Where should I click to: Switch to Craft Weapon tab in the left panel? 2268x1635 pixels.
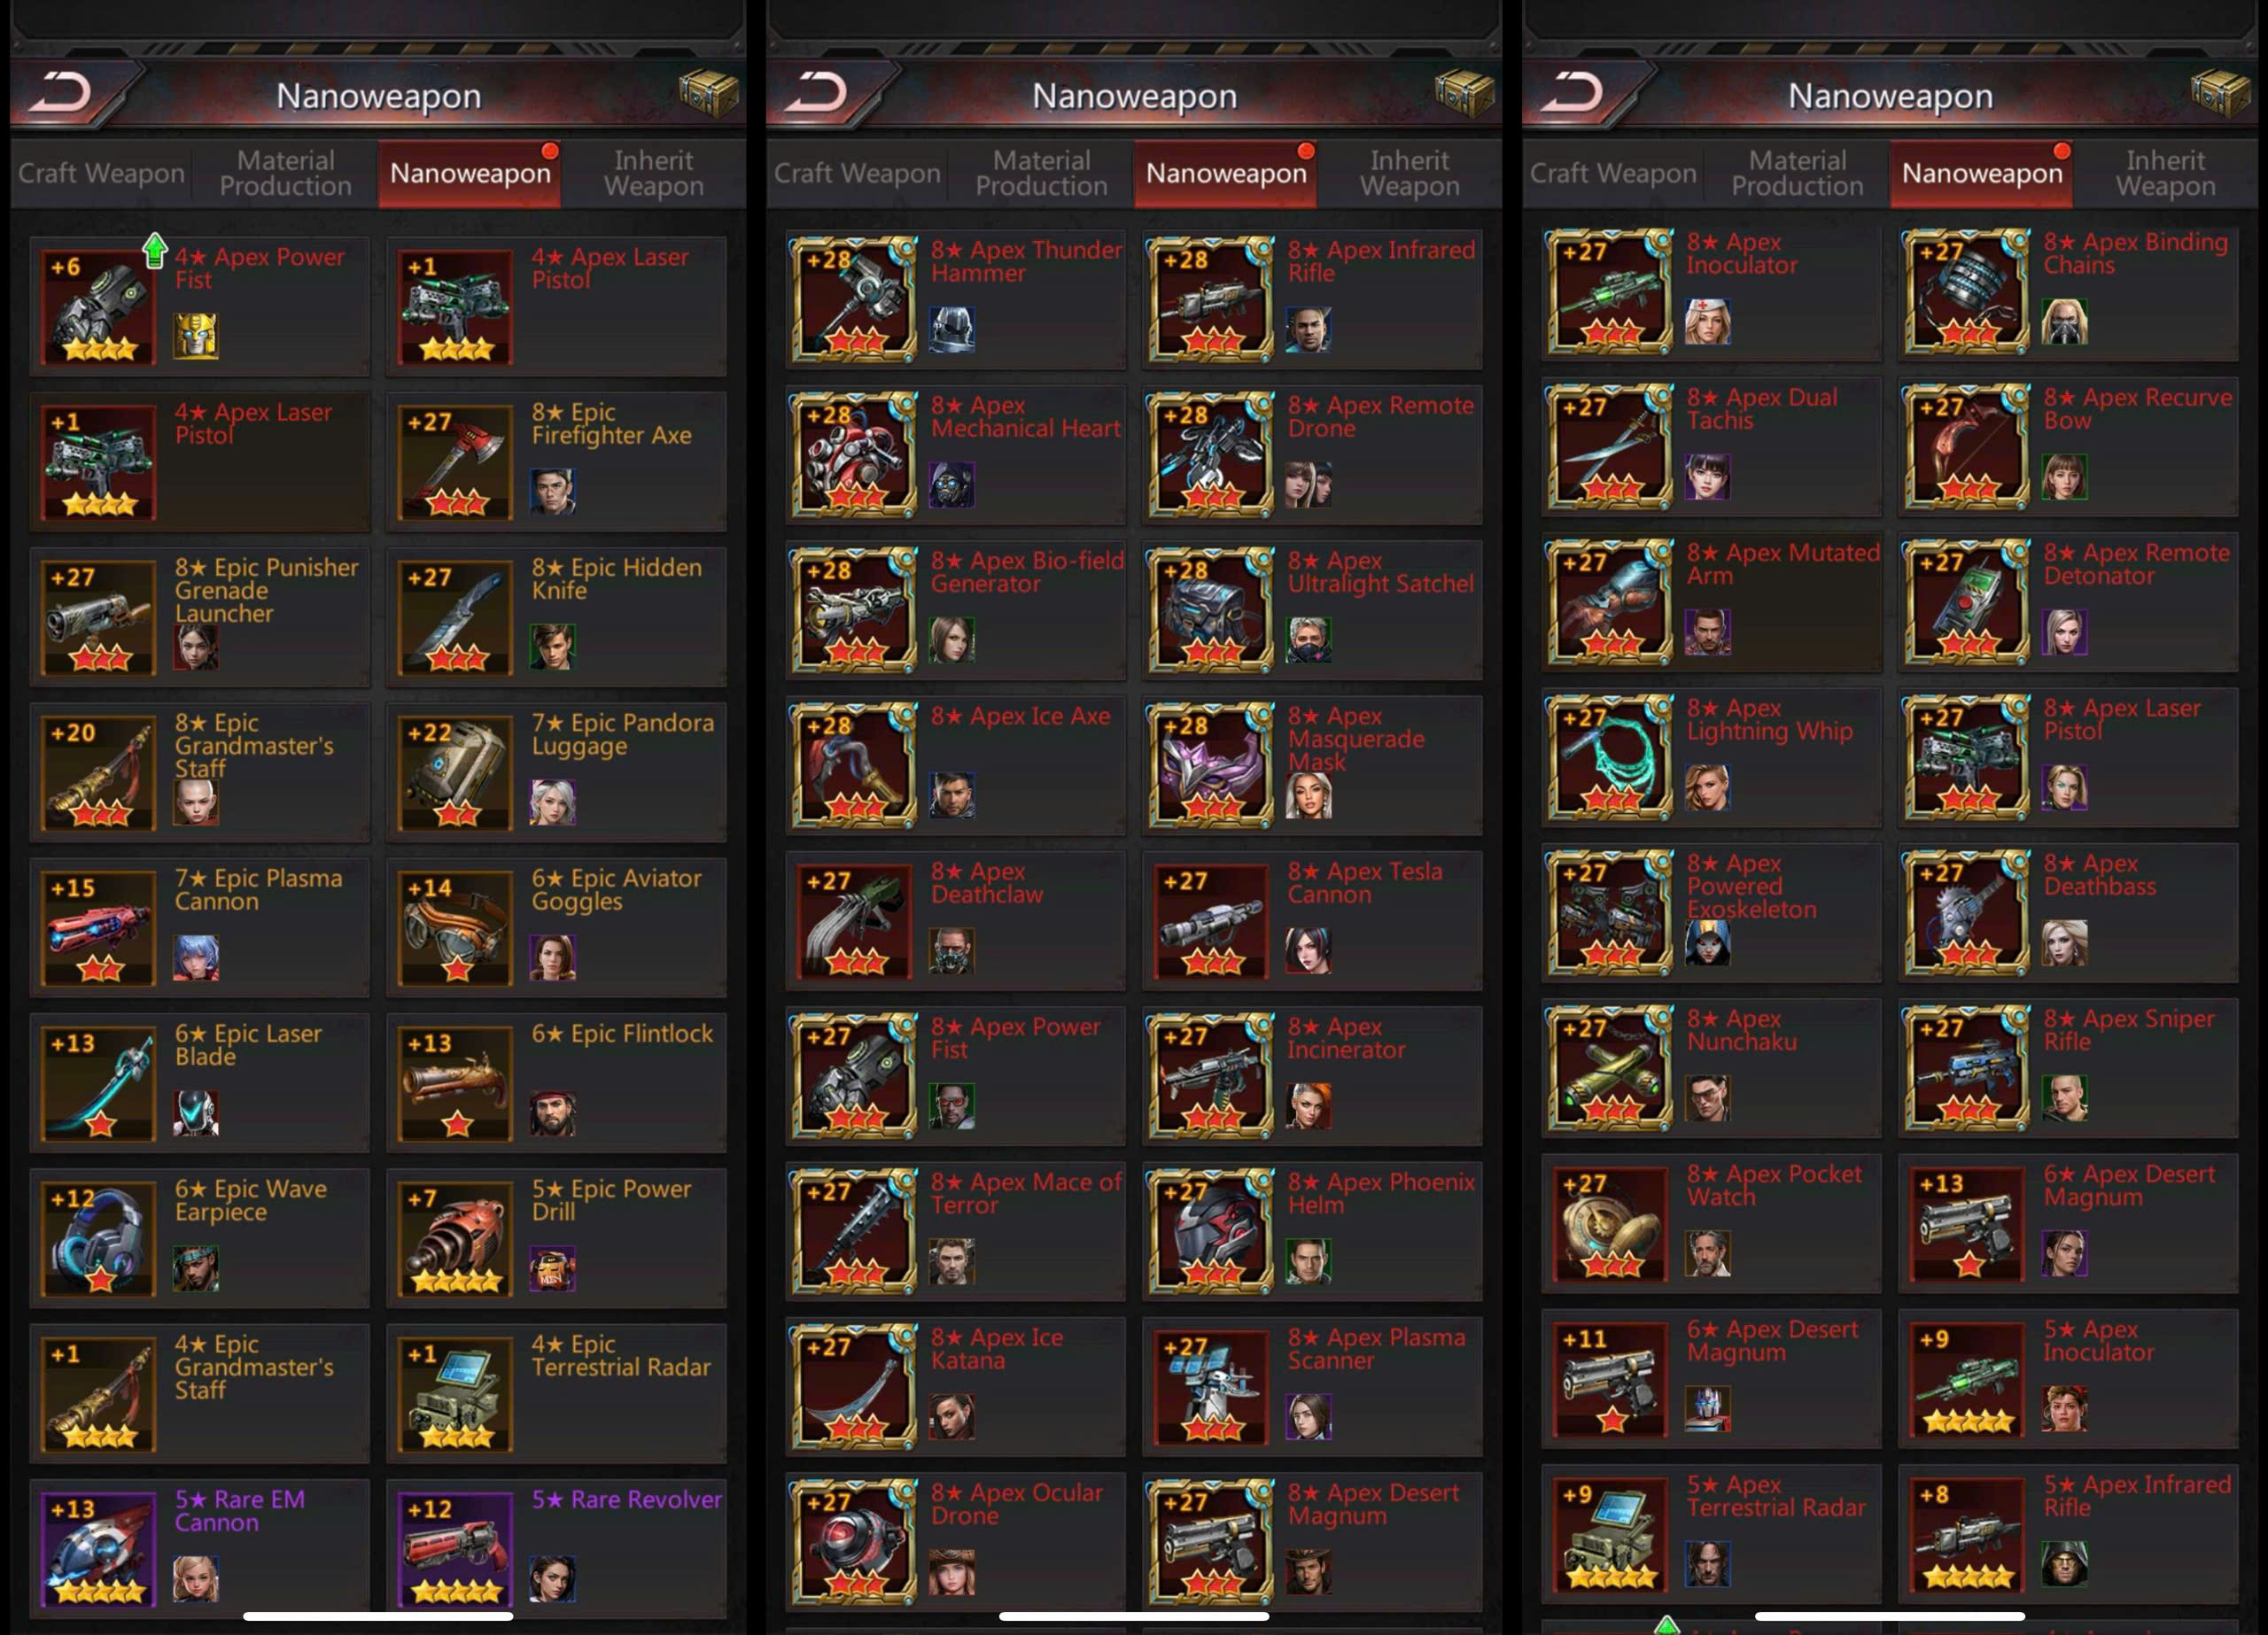[x=101, y=173]
